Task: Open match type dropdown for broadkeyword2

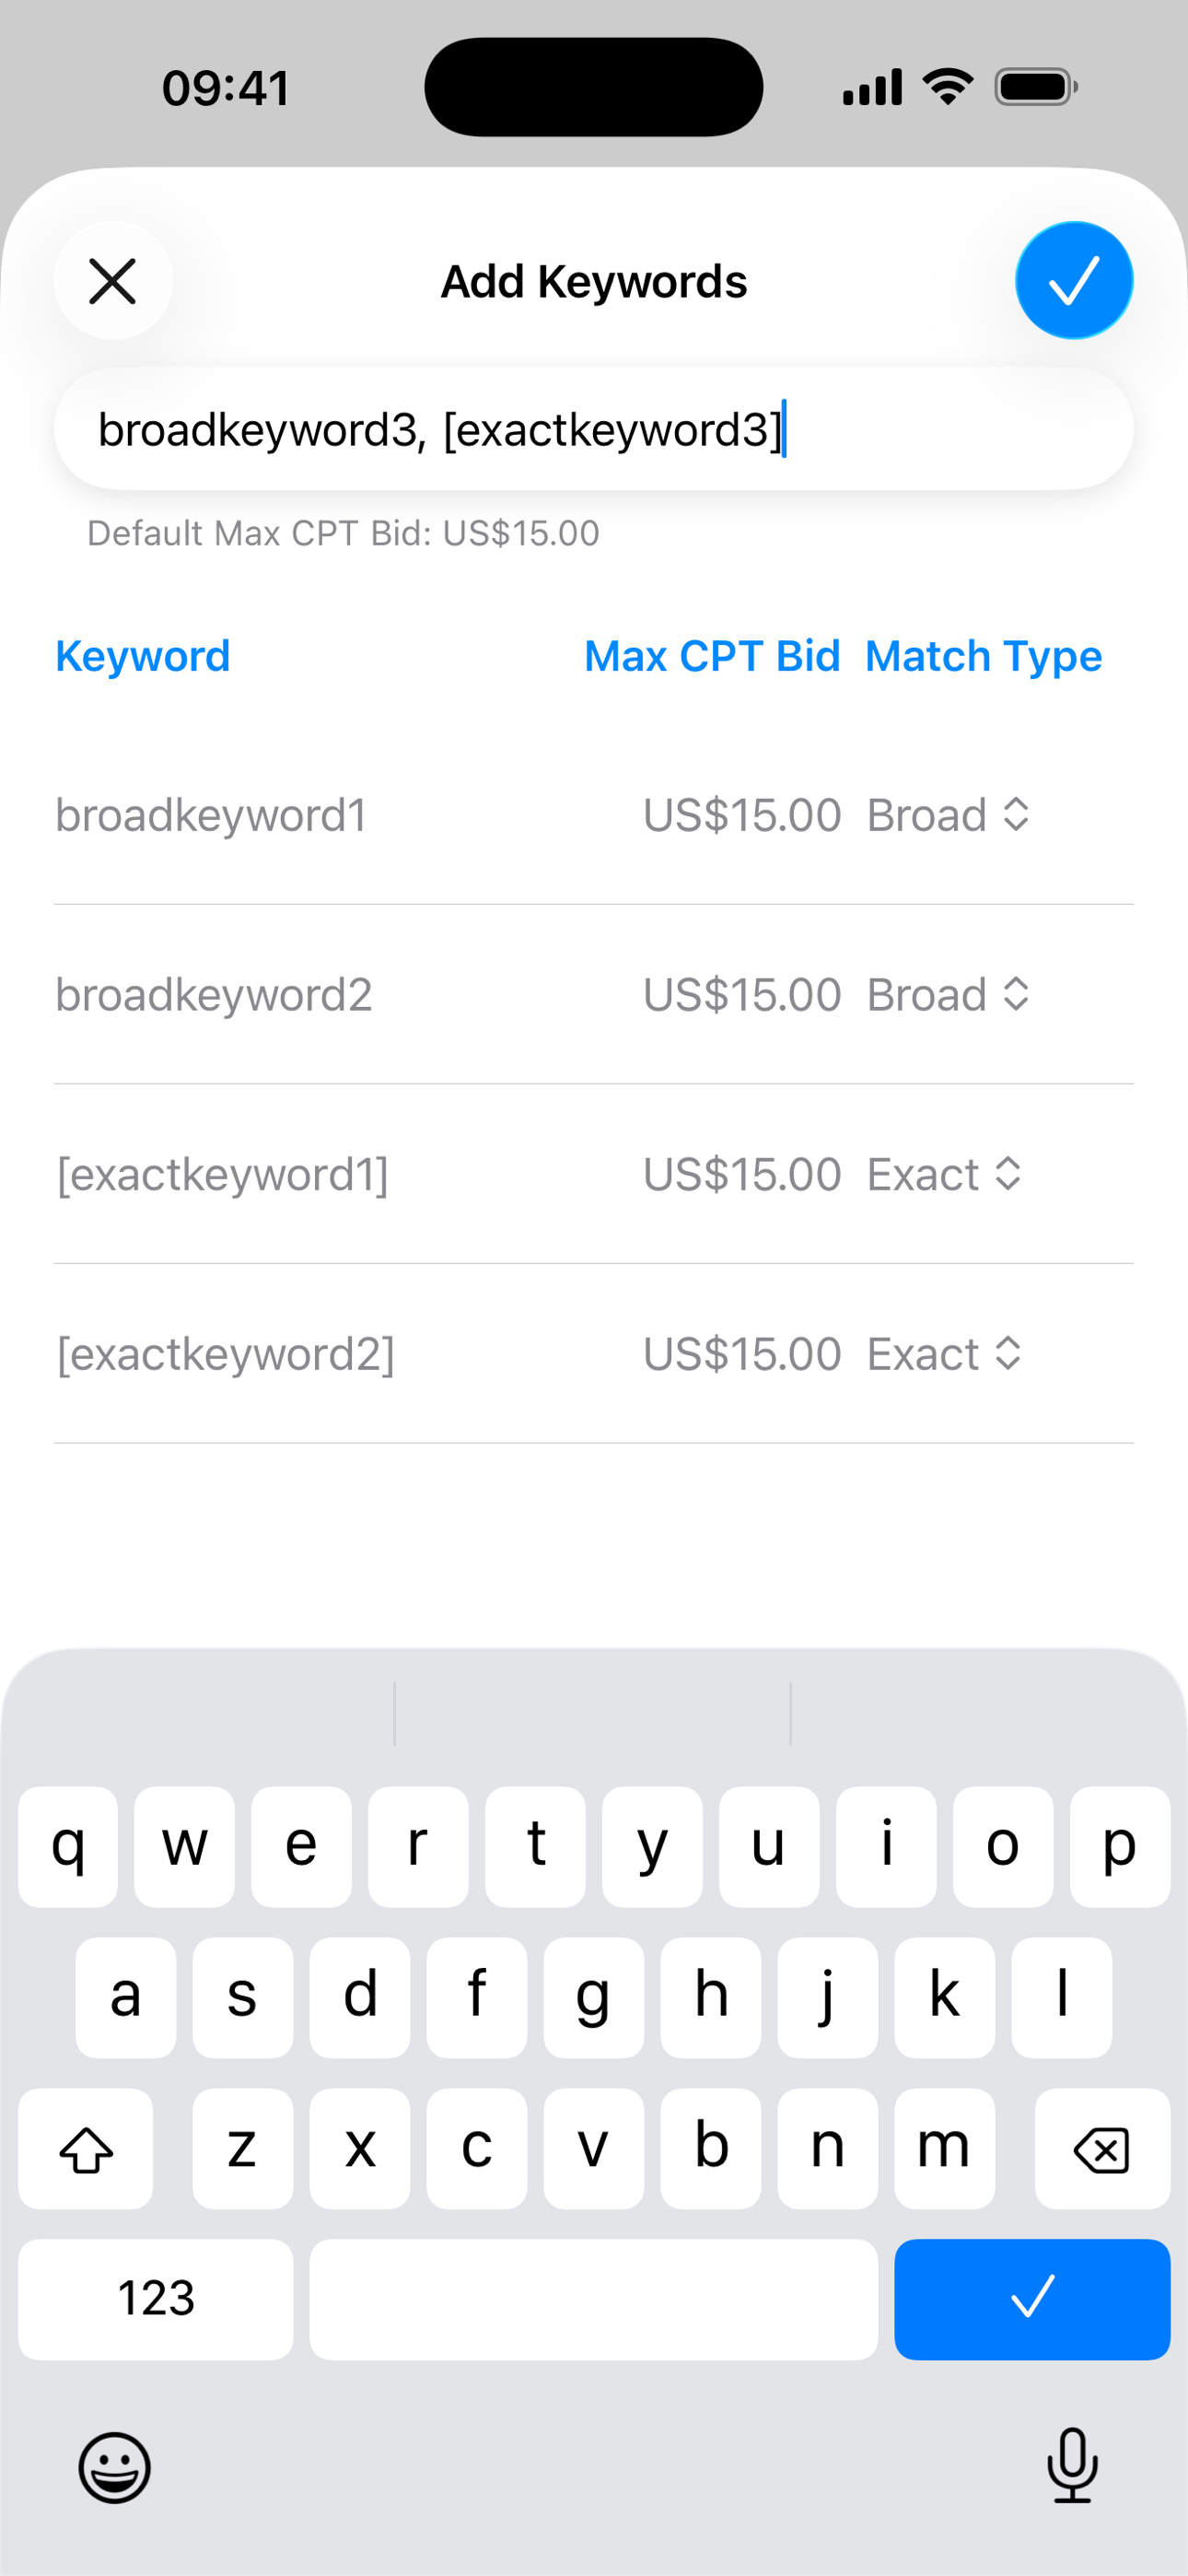Action: pos(947,995)
